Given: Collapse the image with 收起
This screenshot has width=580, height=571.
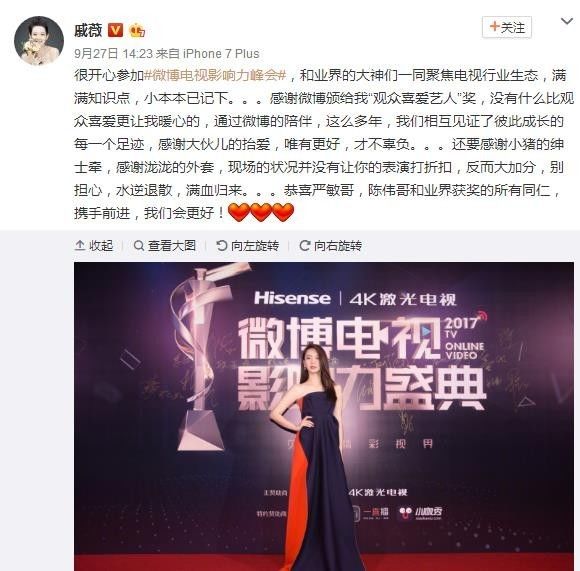Looking at the screenshot, I should (94, 246).
